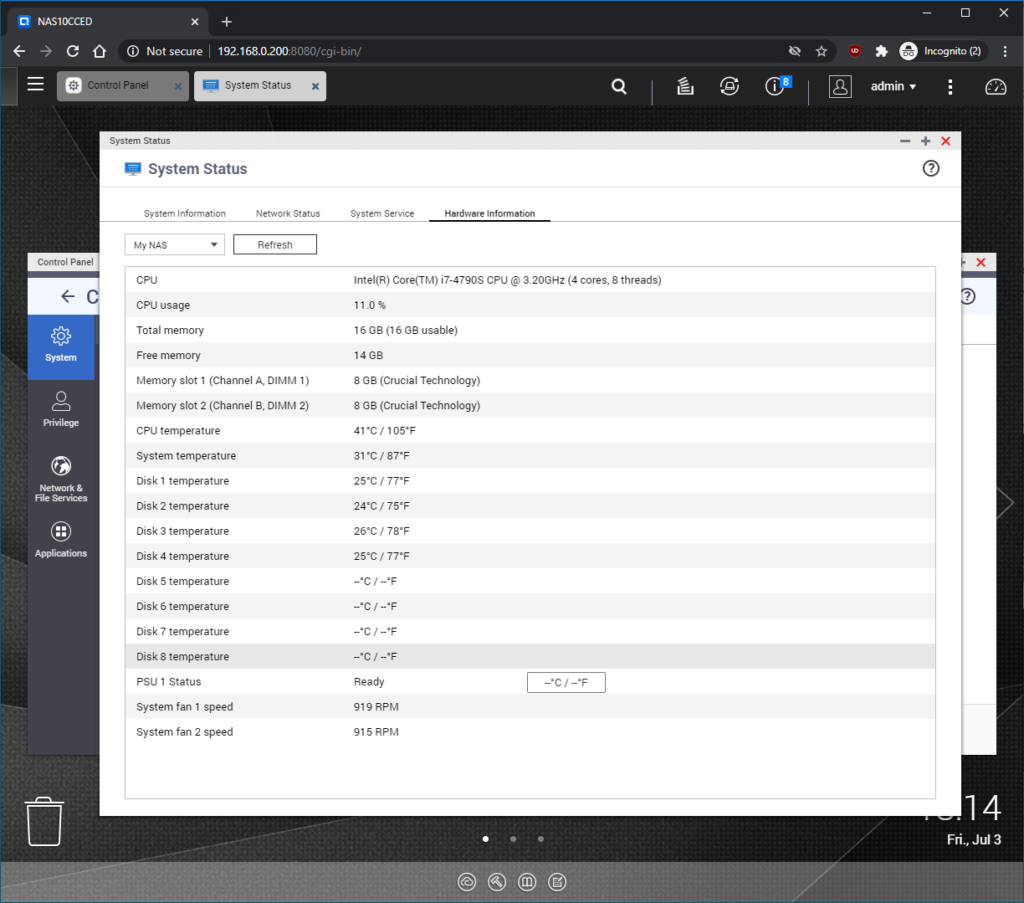Open the uBlock Origin extension icon
Viewport: 1024px width, 903px height.
pos(854,51)
